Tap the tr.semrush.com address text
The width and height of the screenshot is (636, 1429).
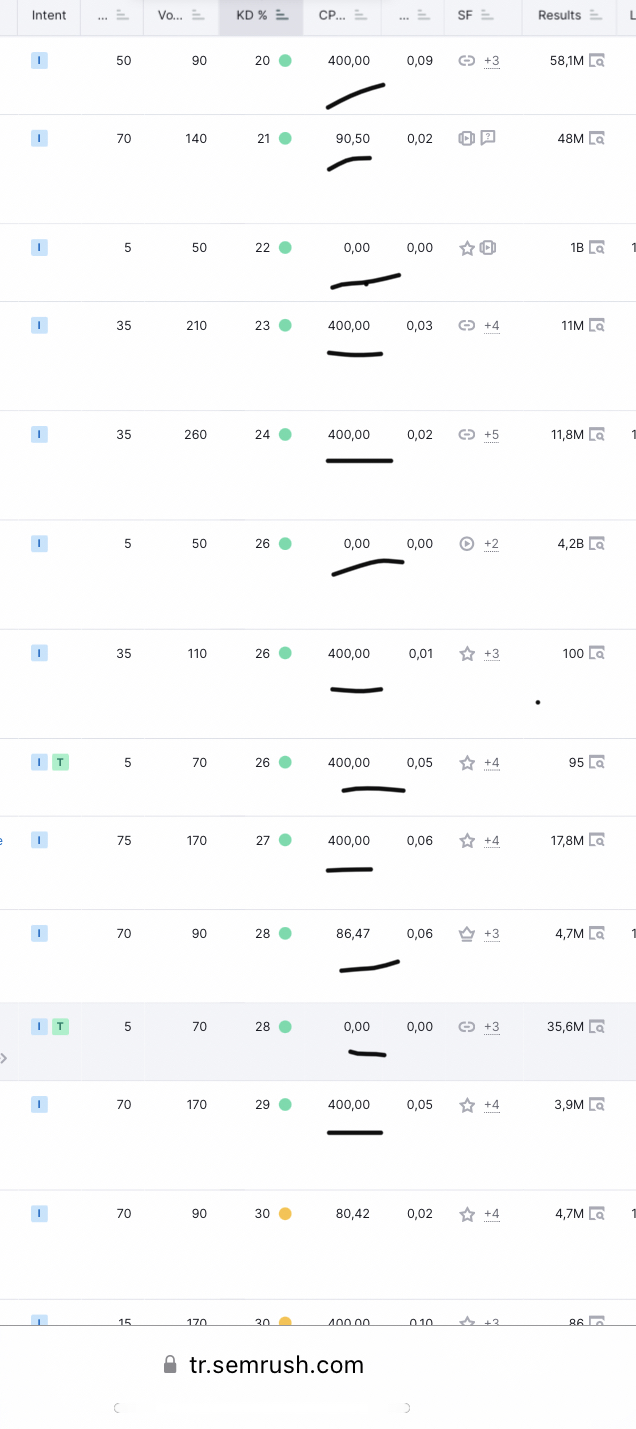(277, 1365)
